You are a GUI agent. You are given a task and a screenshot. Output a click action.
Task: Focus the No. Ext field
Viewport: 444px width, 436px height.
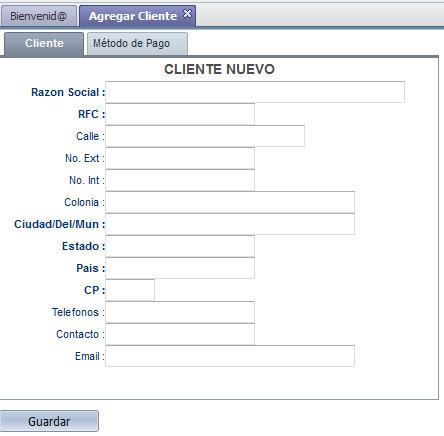[180, 158]
